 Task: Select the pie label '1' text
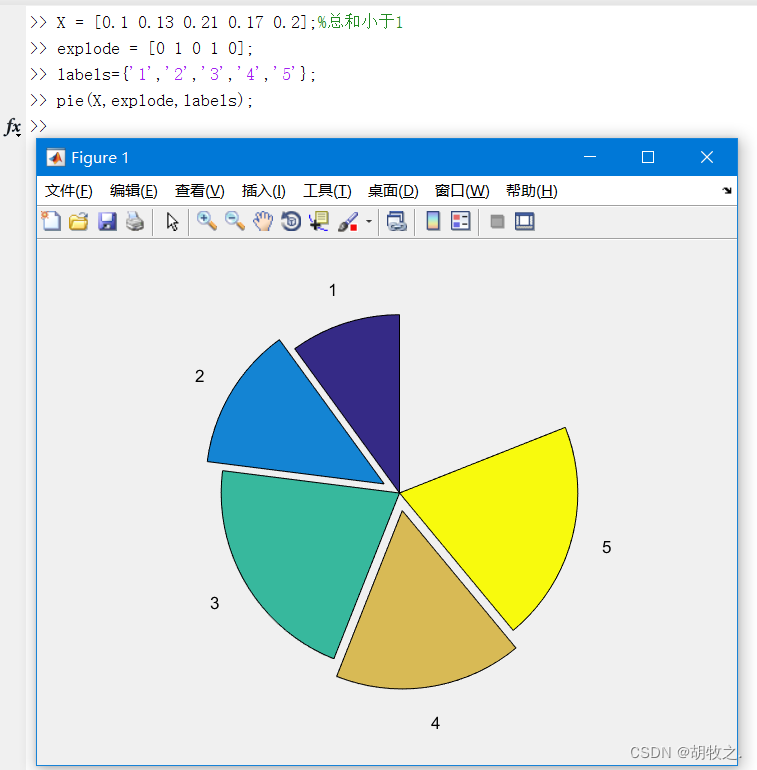click(x=332, y=290)
